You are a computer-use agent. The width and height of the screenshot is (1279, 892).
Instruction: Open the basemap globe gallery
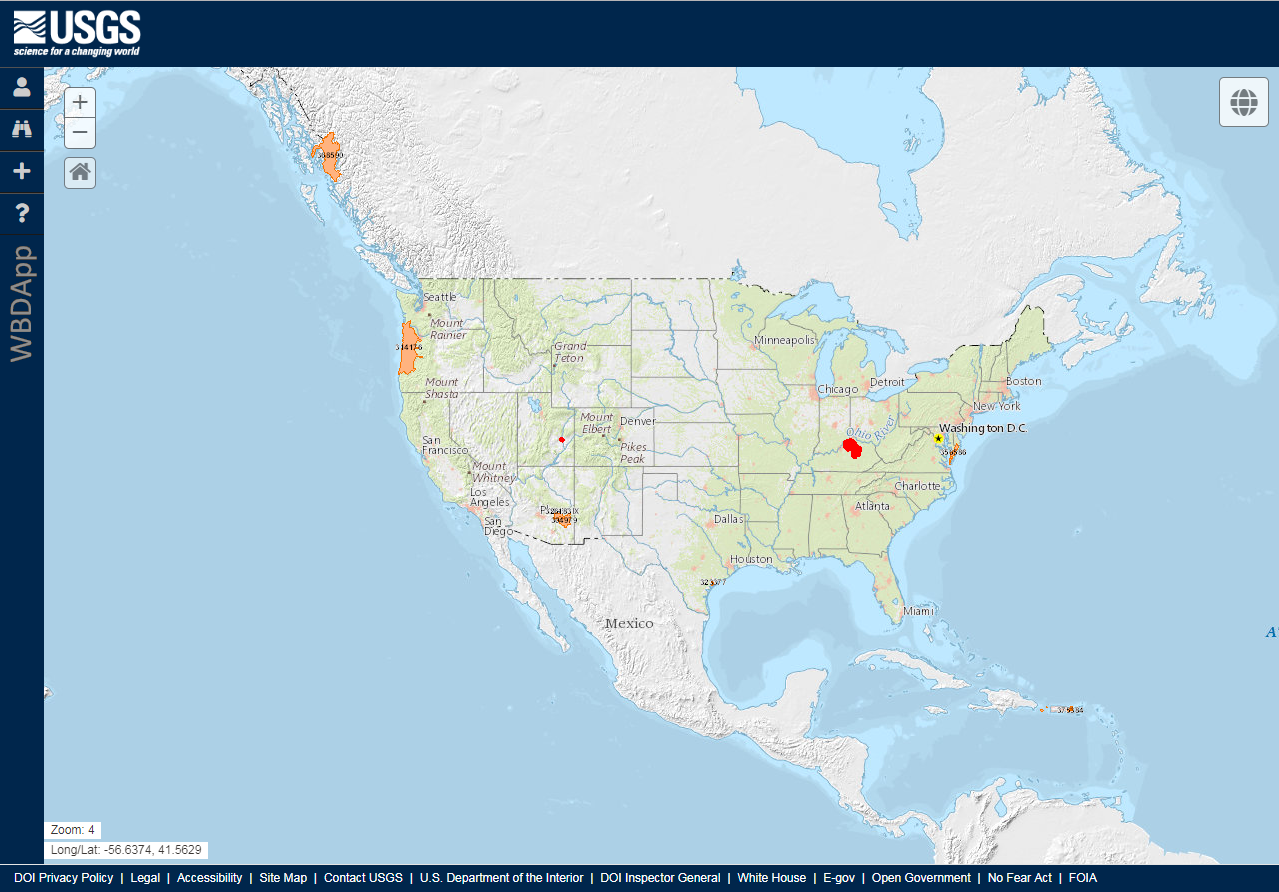tap(1243, 101)
